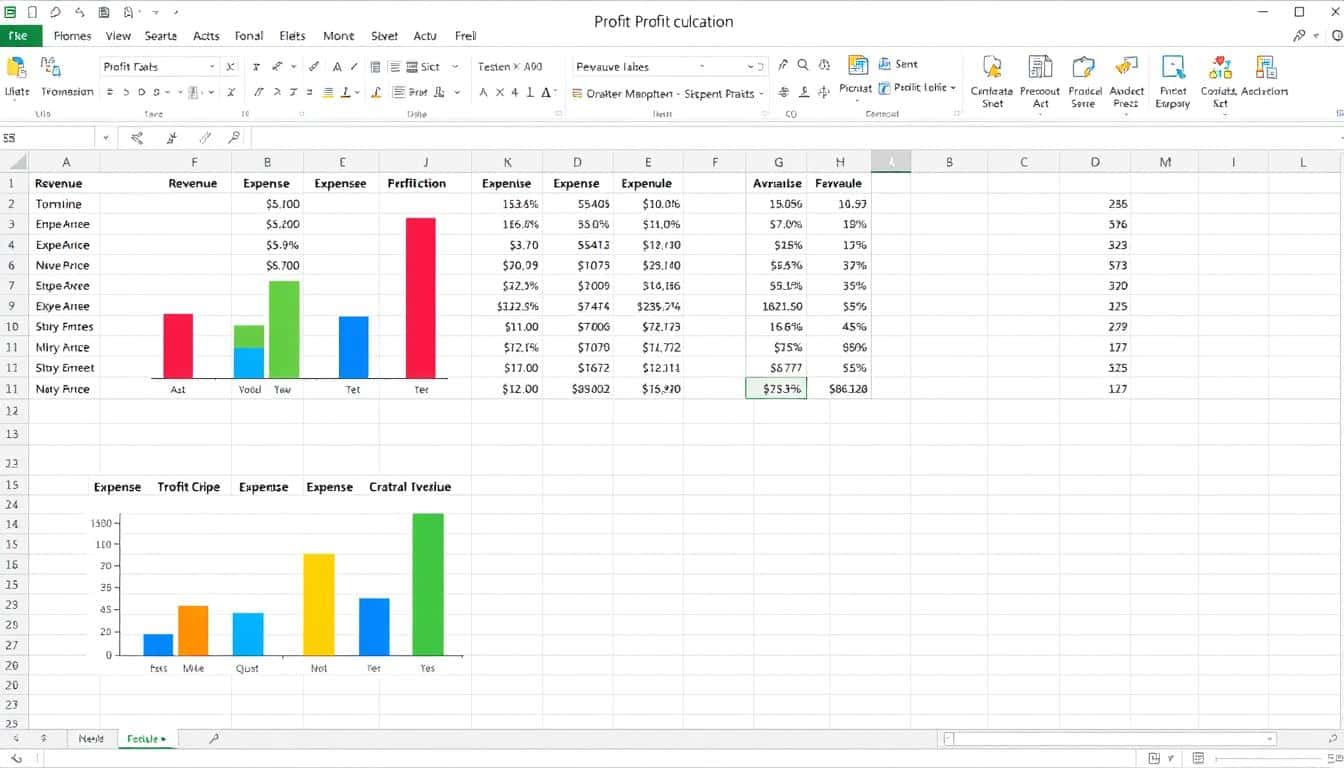Click the green app icon in title bar

pos(9,12)
